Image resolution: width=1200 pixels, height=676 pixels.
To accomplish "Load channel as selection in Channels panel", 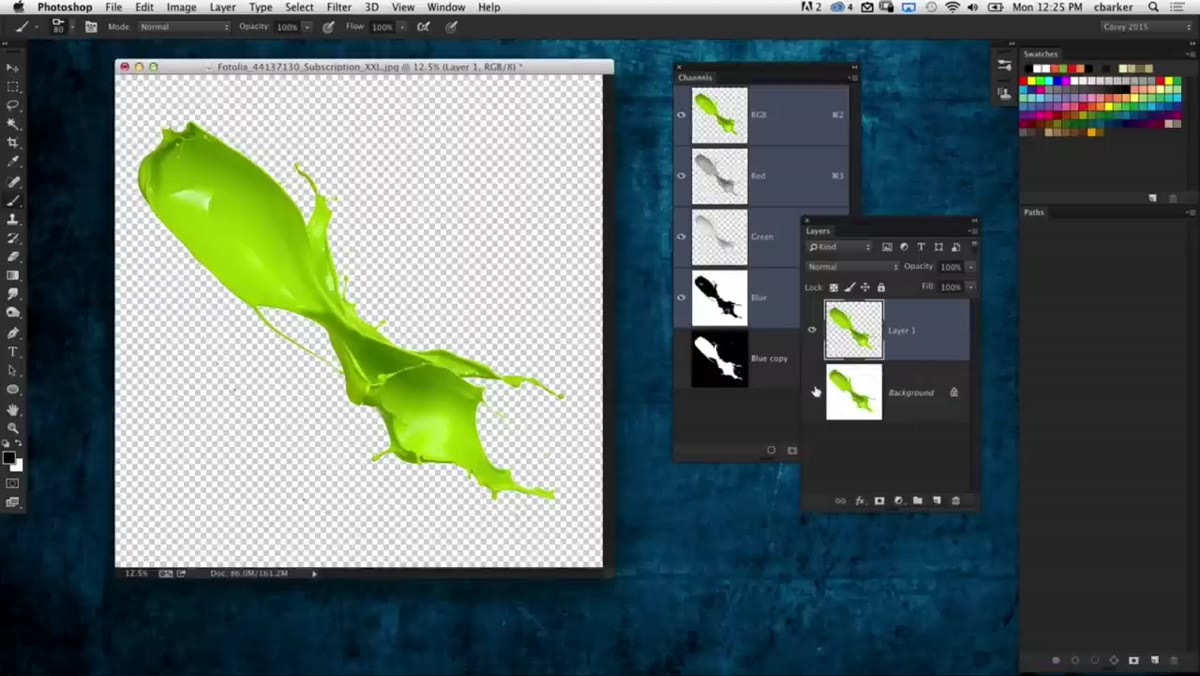I will click(x=771, y=450).
